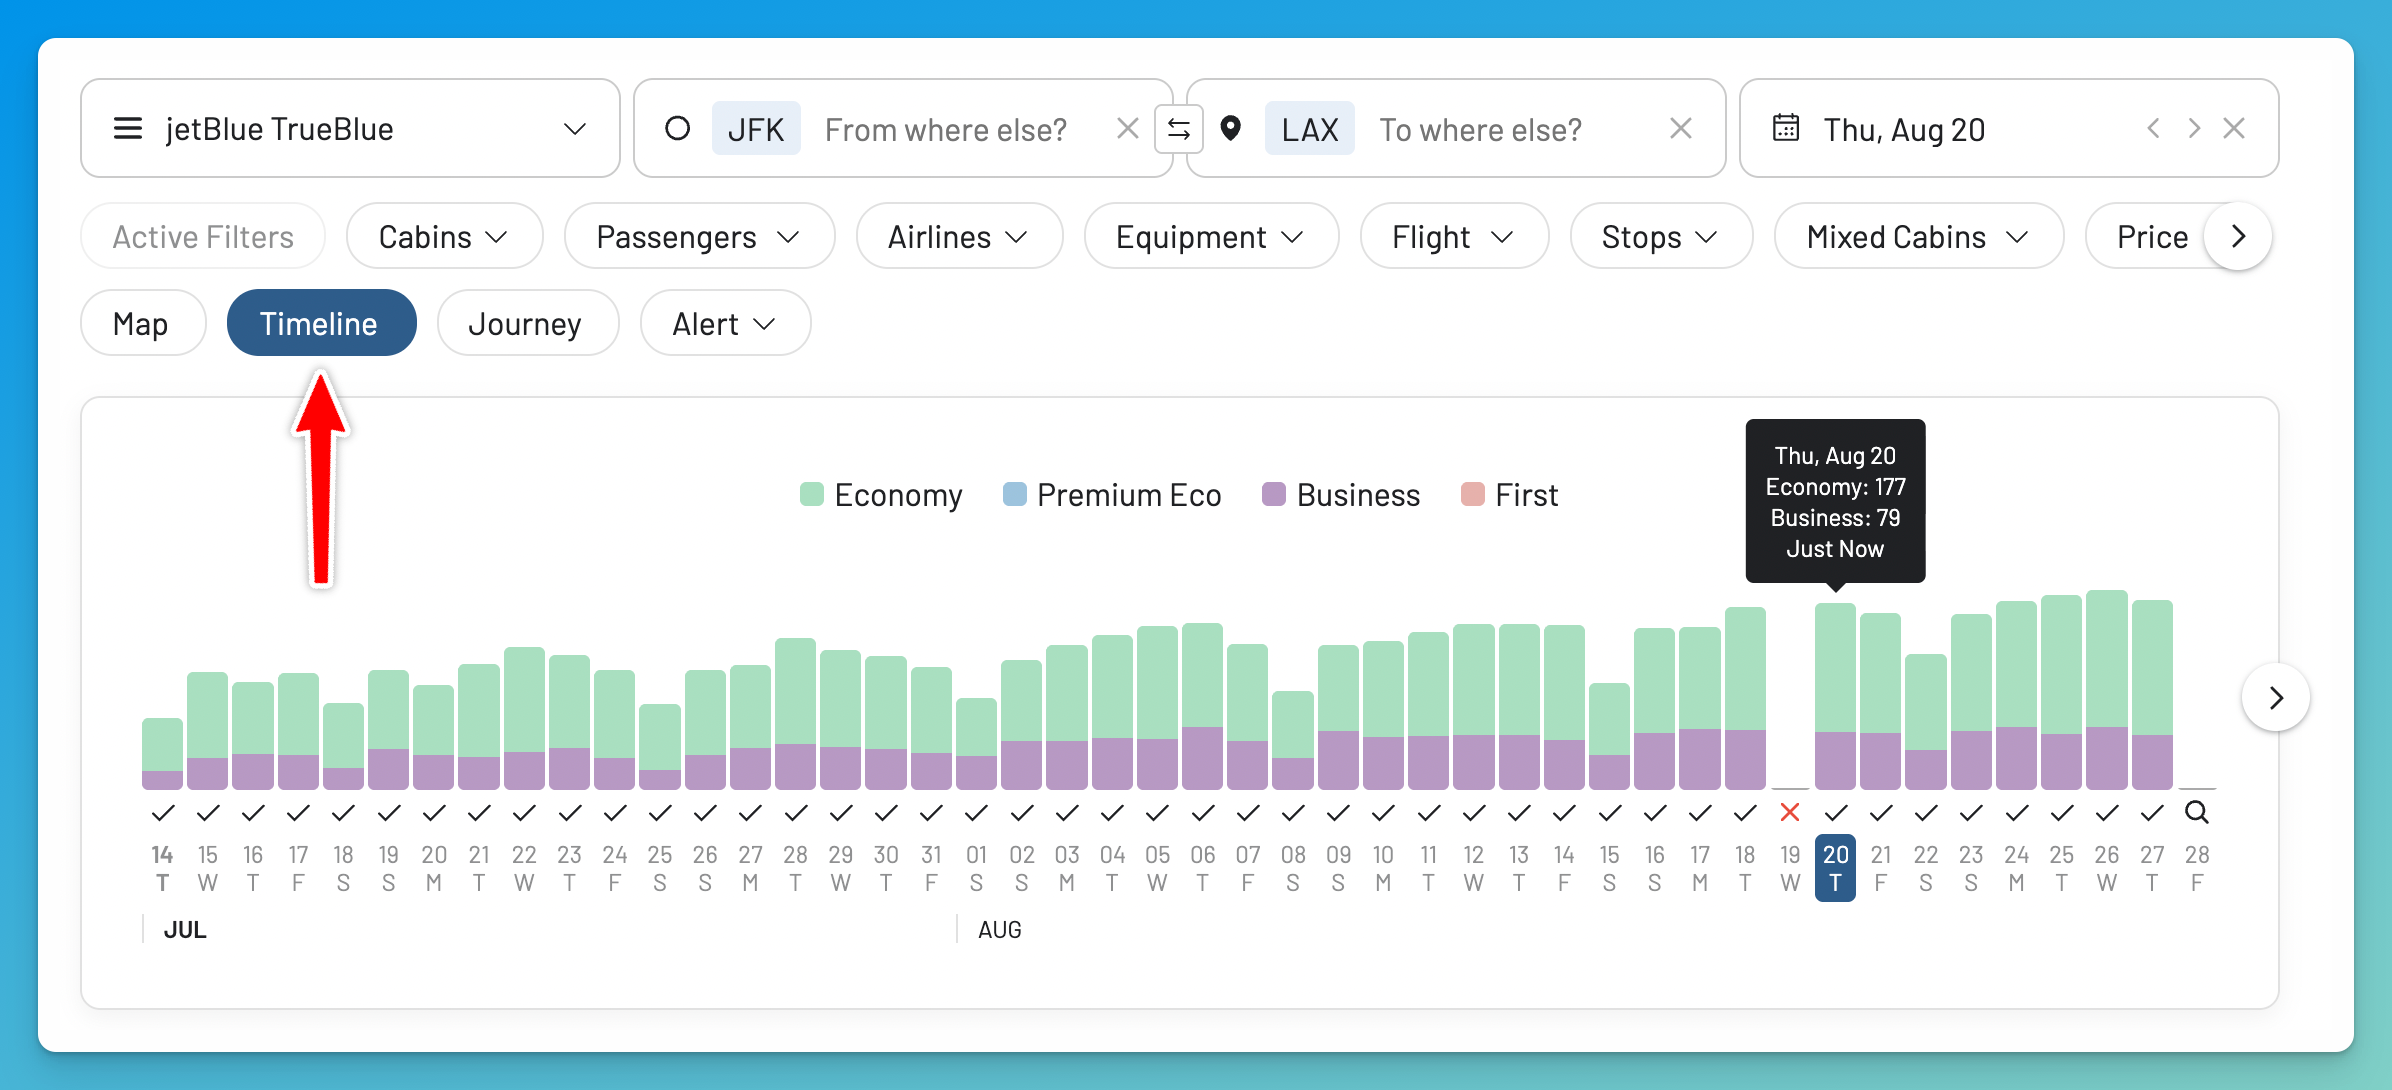Select the JFK airport chip
The width and height of the screenshot is (2392, 1090).
click(756, 129)
